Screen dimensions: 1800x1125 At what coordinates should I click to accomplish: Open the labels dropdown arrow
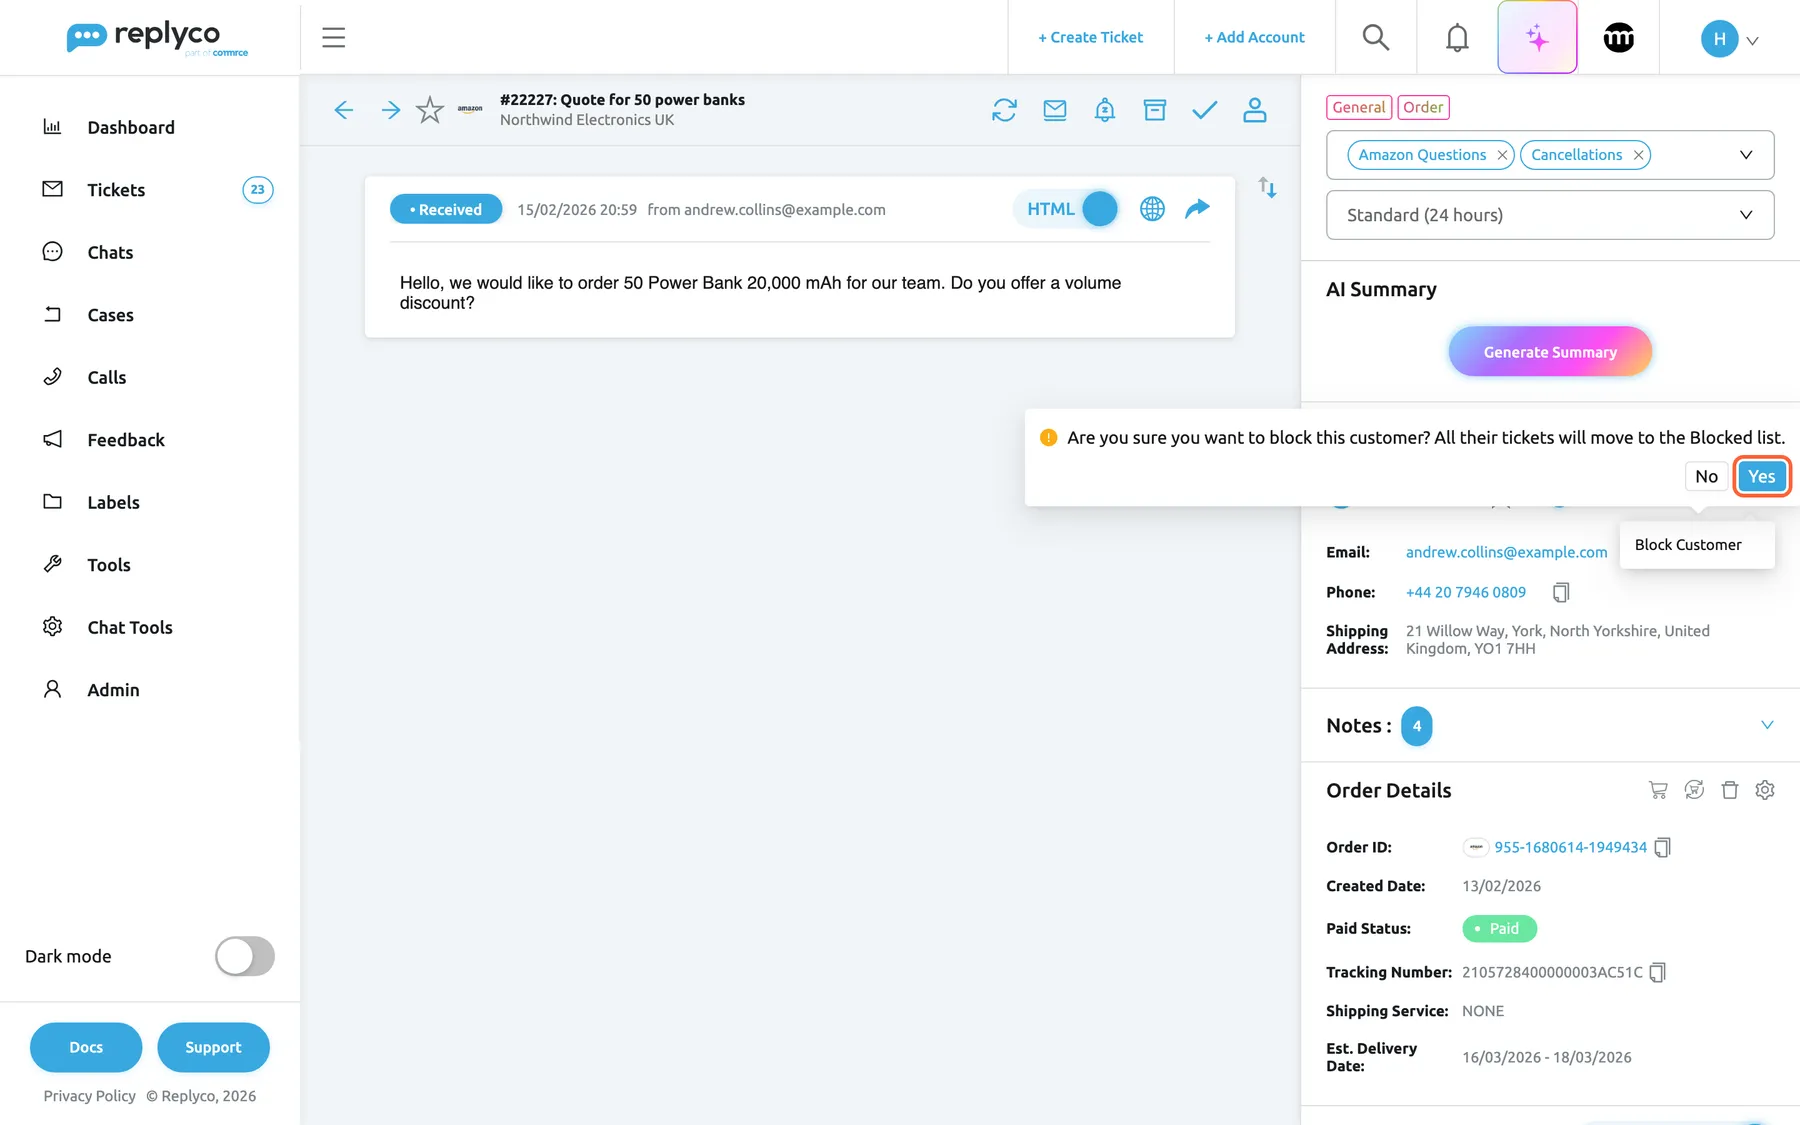click(1746, 155)
